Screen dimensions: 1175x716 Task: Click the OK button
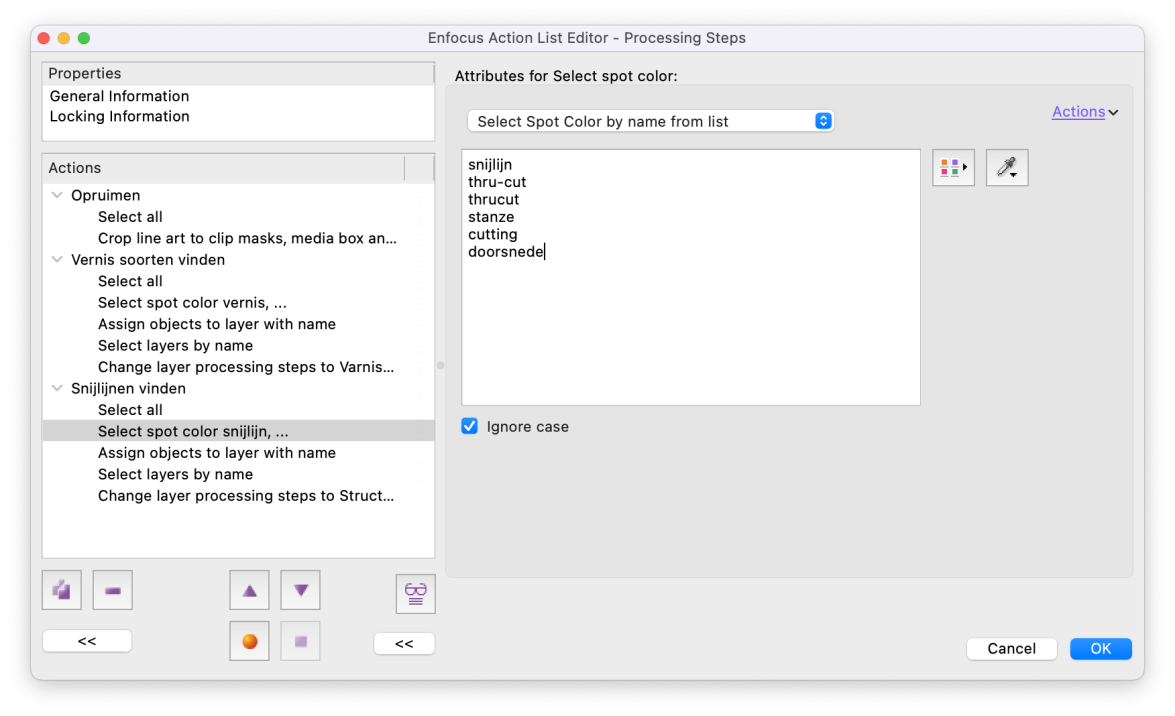point(1100,649)
